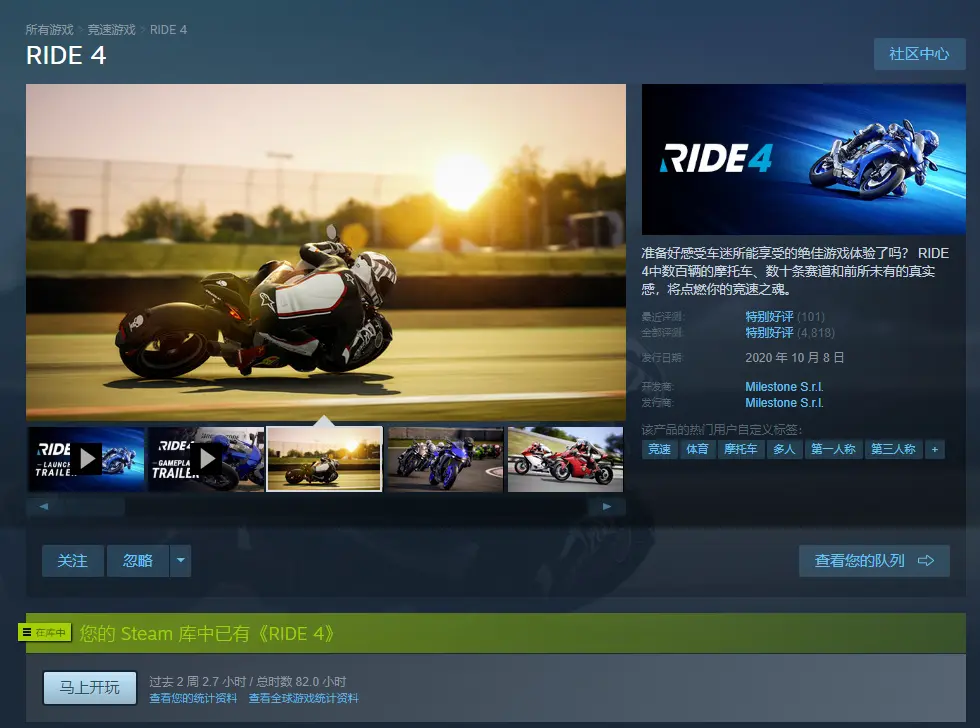The width and height of the screenshot is (980, 728).
Task: Go to 竞速游戏 breadcrumb category
Action: 111,29
